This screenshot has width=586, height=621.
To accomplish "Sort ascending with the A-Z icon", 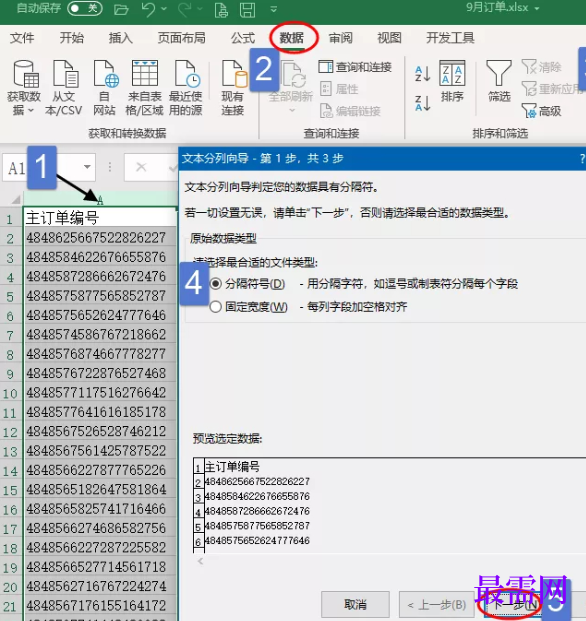I will coord(422,73).
